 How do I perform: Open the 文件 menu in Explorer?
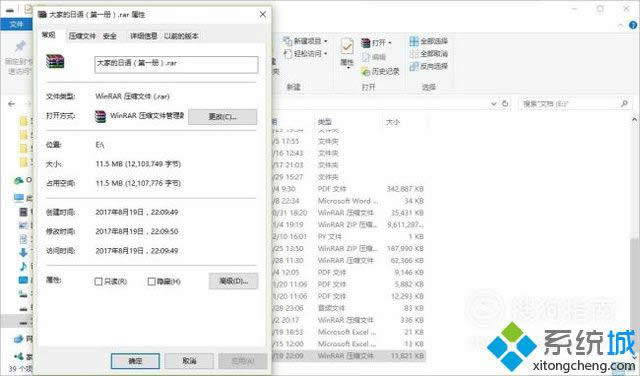[x=16, y=24]
